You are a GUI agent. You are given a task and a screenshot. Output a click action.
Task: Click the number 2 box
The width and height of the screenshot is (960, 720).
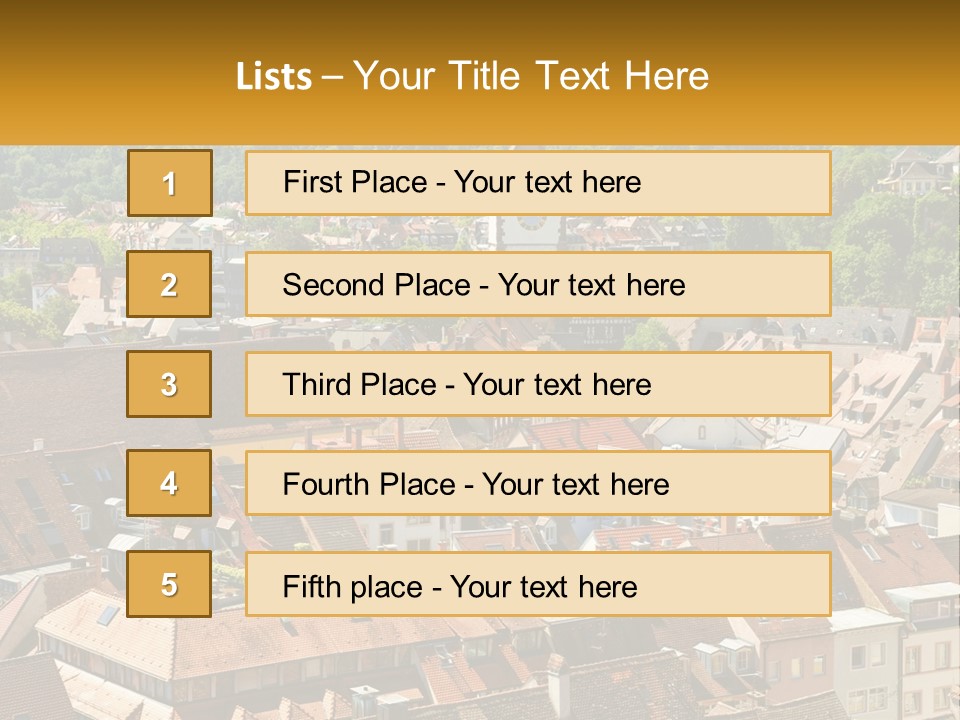tap(169, 284)
